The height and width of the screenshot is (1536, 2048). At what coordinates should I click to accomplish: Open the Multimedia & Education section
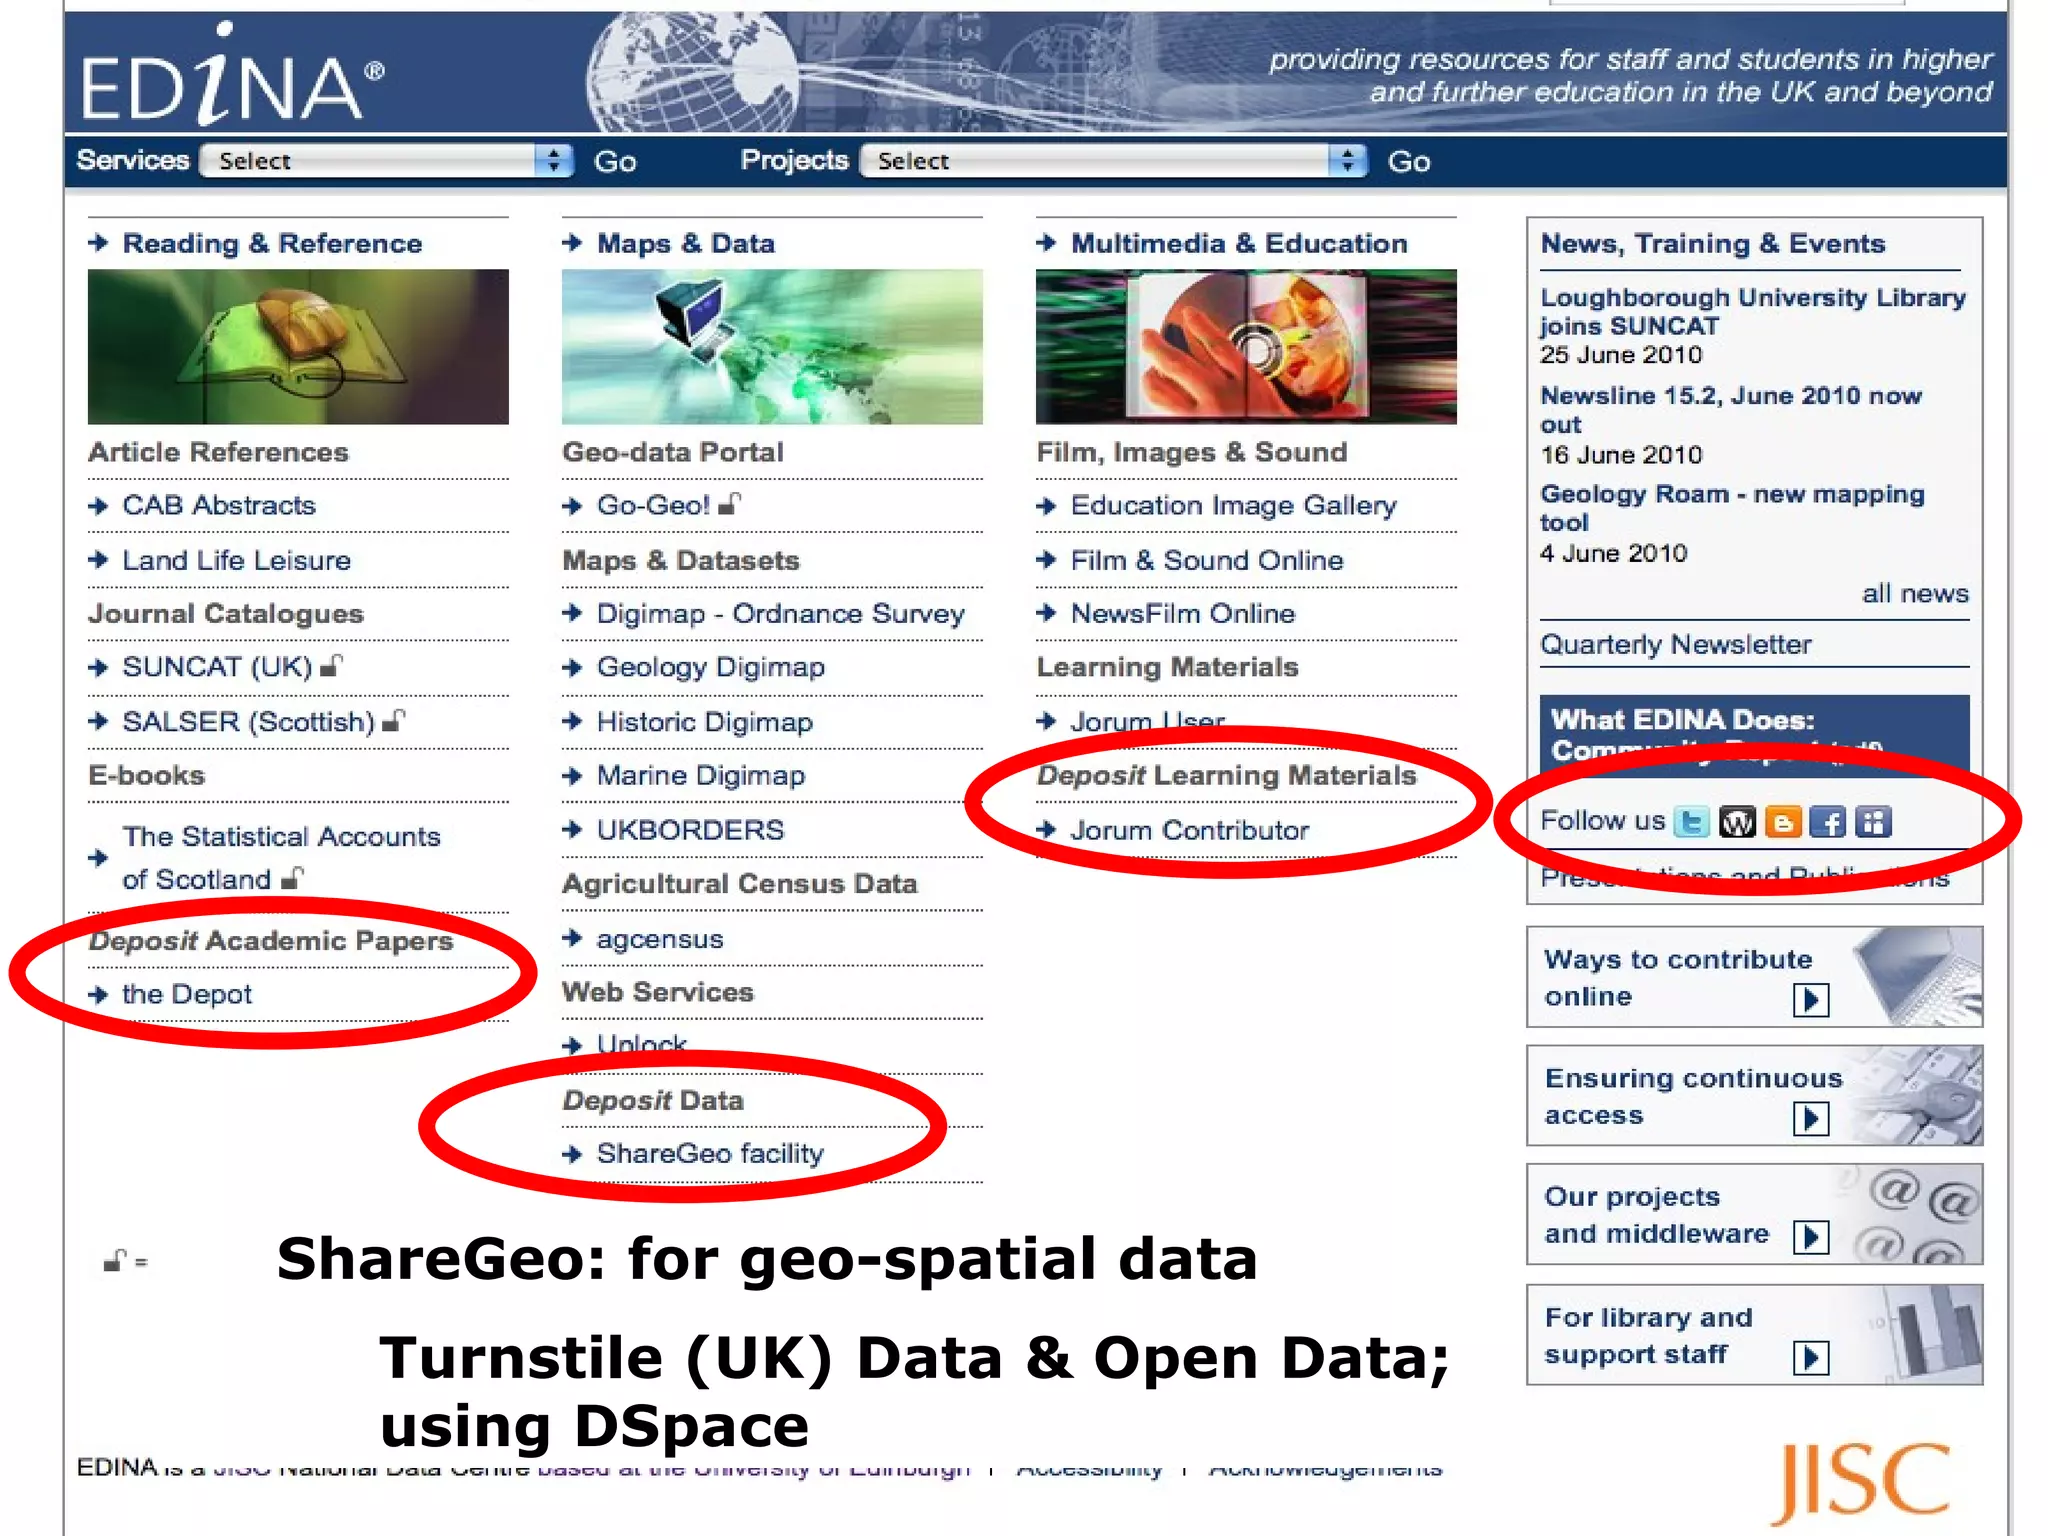[x=1239, y=243]
